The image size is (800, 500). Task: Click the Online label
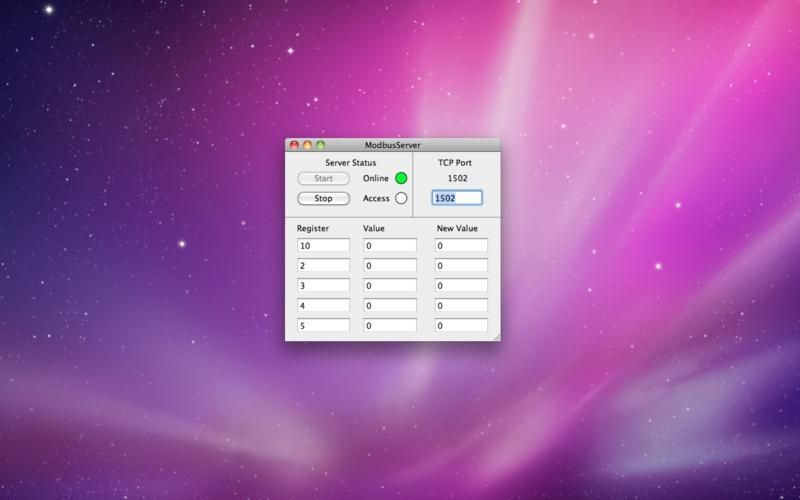(376, 178)
